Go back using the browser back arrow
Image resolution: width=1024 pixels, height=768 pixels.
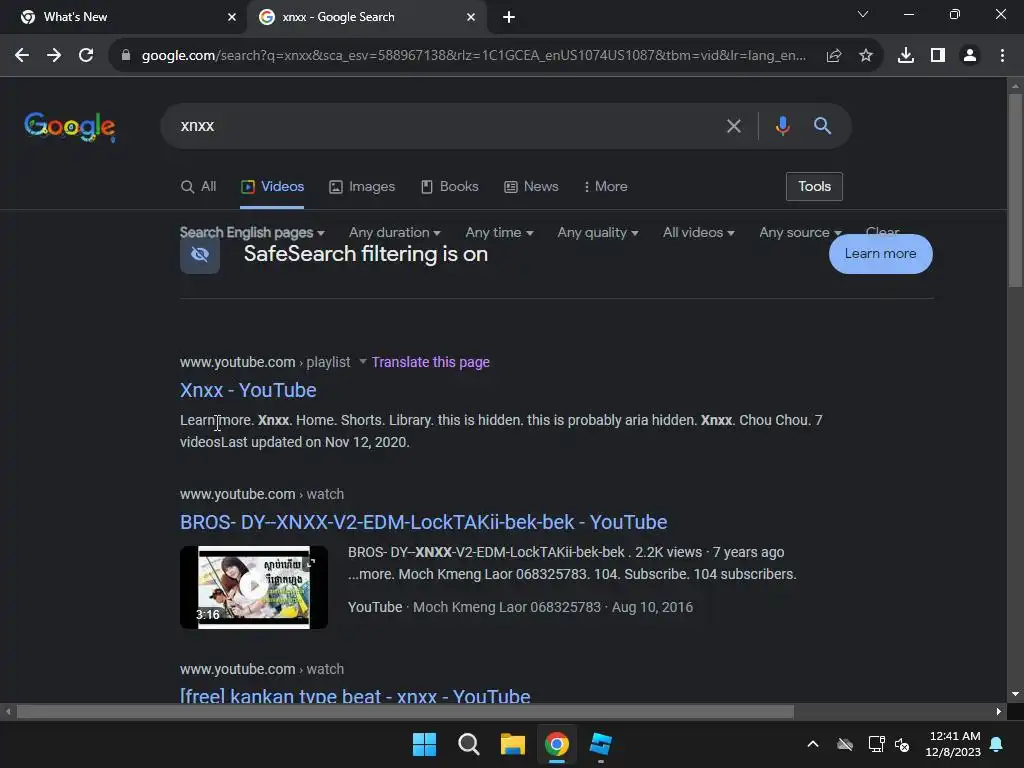22,56
